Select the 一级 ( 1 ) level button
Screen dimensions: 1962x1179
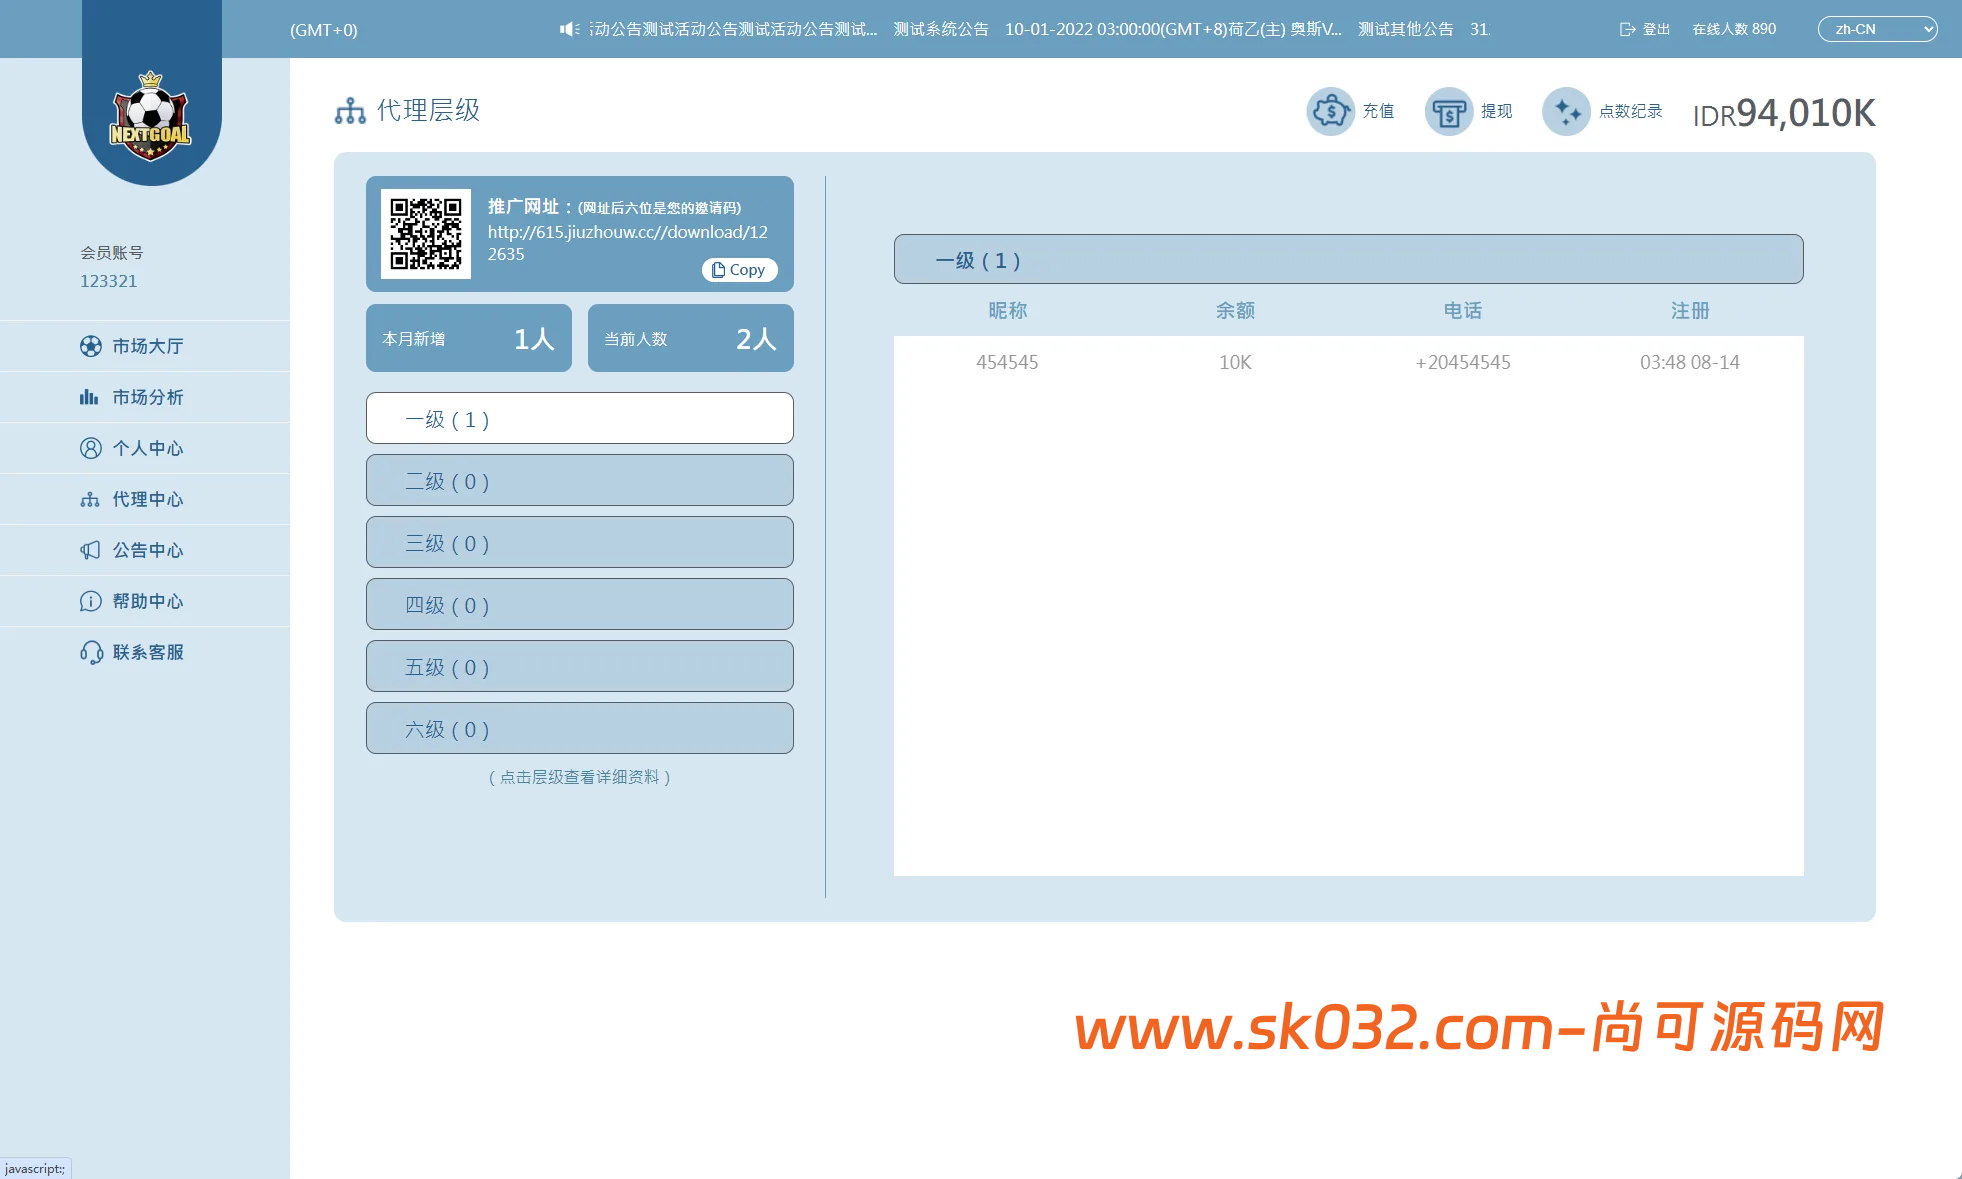coord(579,418)
